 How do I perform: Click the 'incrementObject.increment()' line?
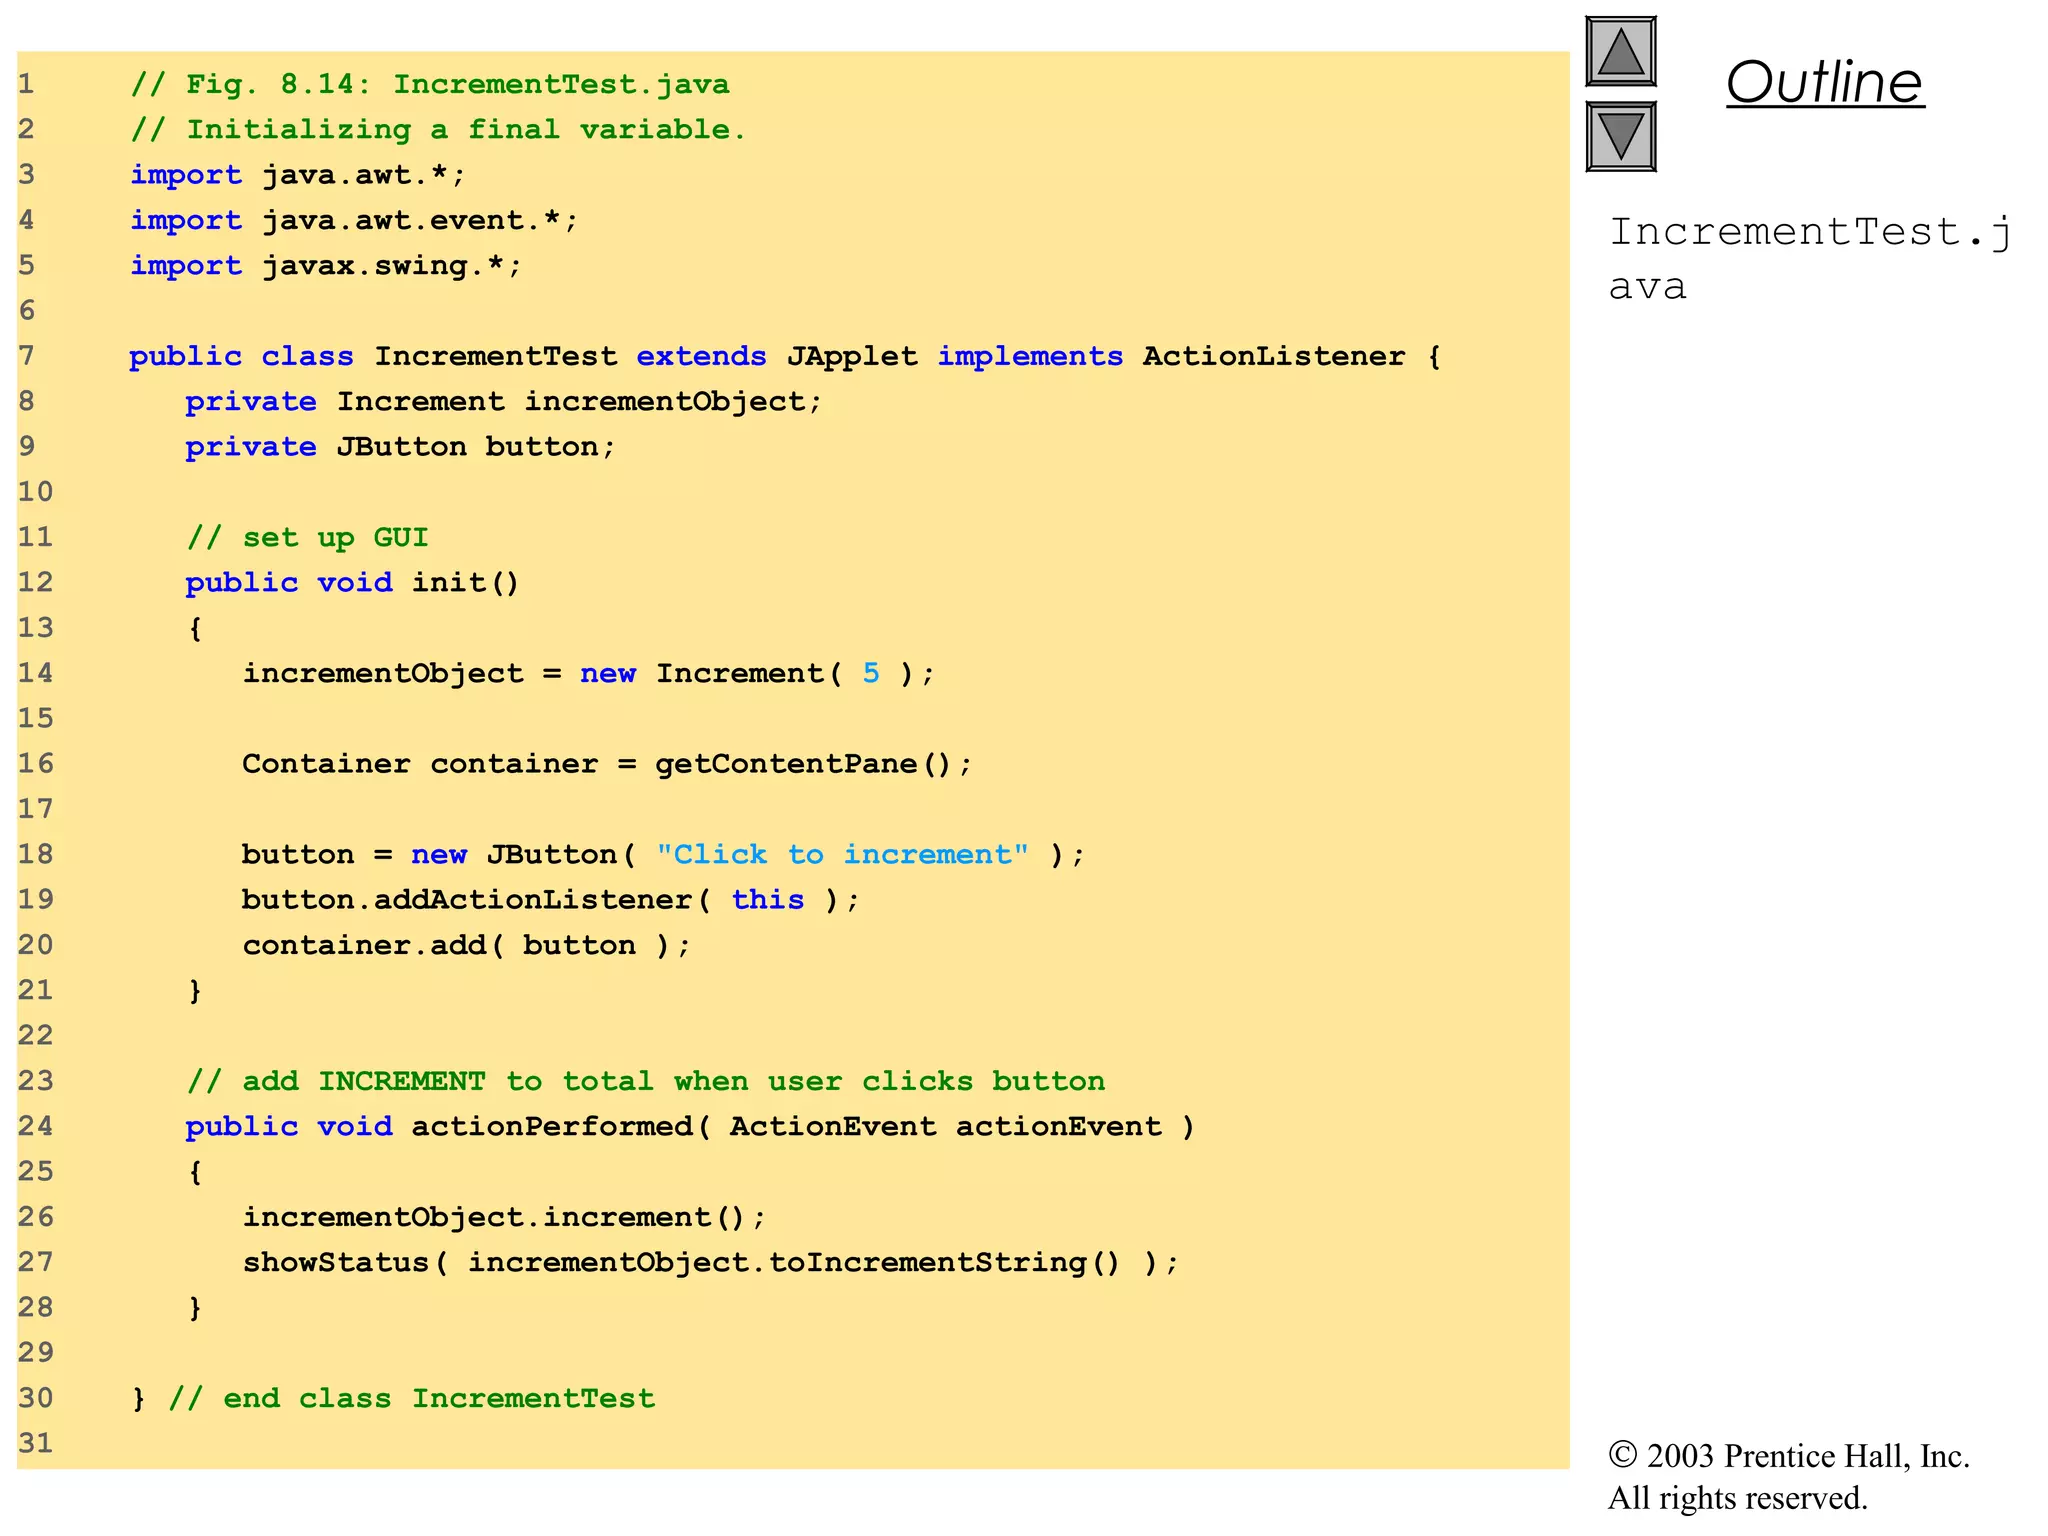(504, 1217)
